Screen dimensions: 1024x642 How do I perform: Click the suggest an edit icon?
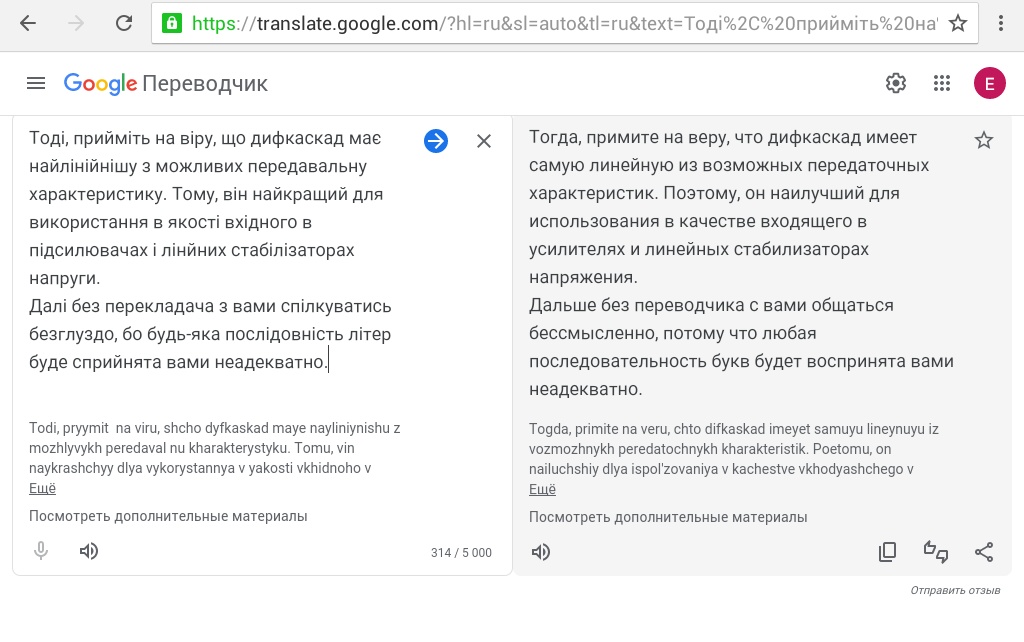click(x=936, y=552)
